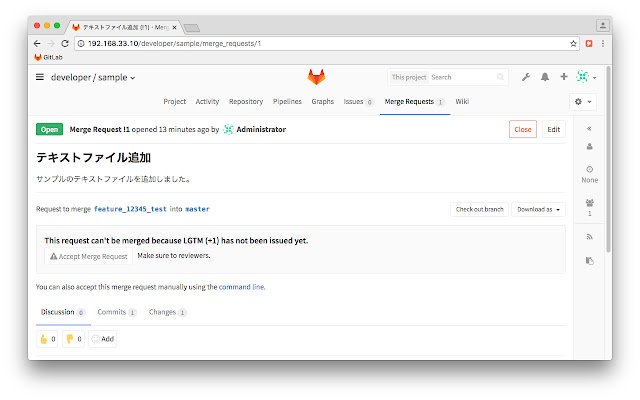Open the Graphs nav tab
The width and height of the screenshot is (640, 400).
[x=322, y=102]
